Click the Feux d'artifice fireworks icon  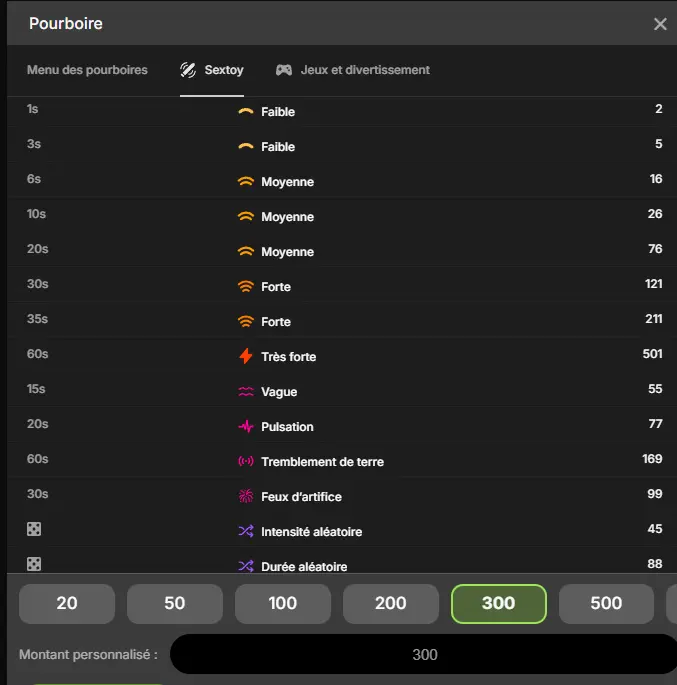coord(246,497)
